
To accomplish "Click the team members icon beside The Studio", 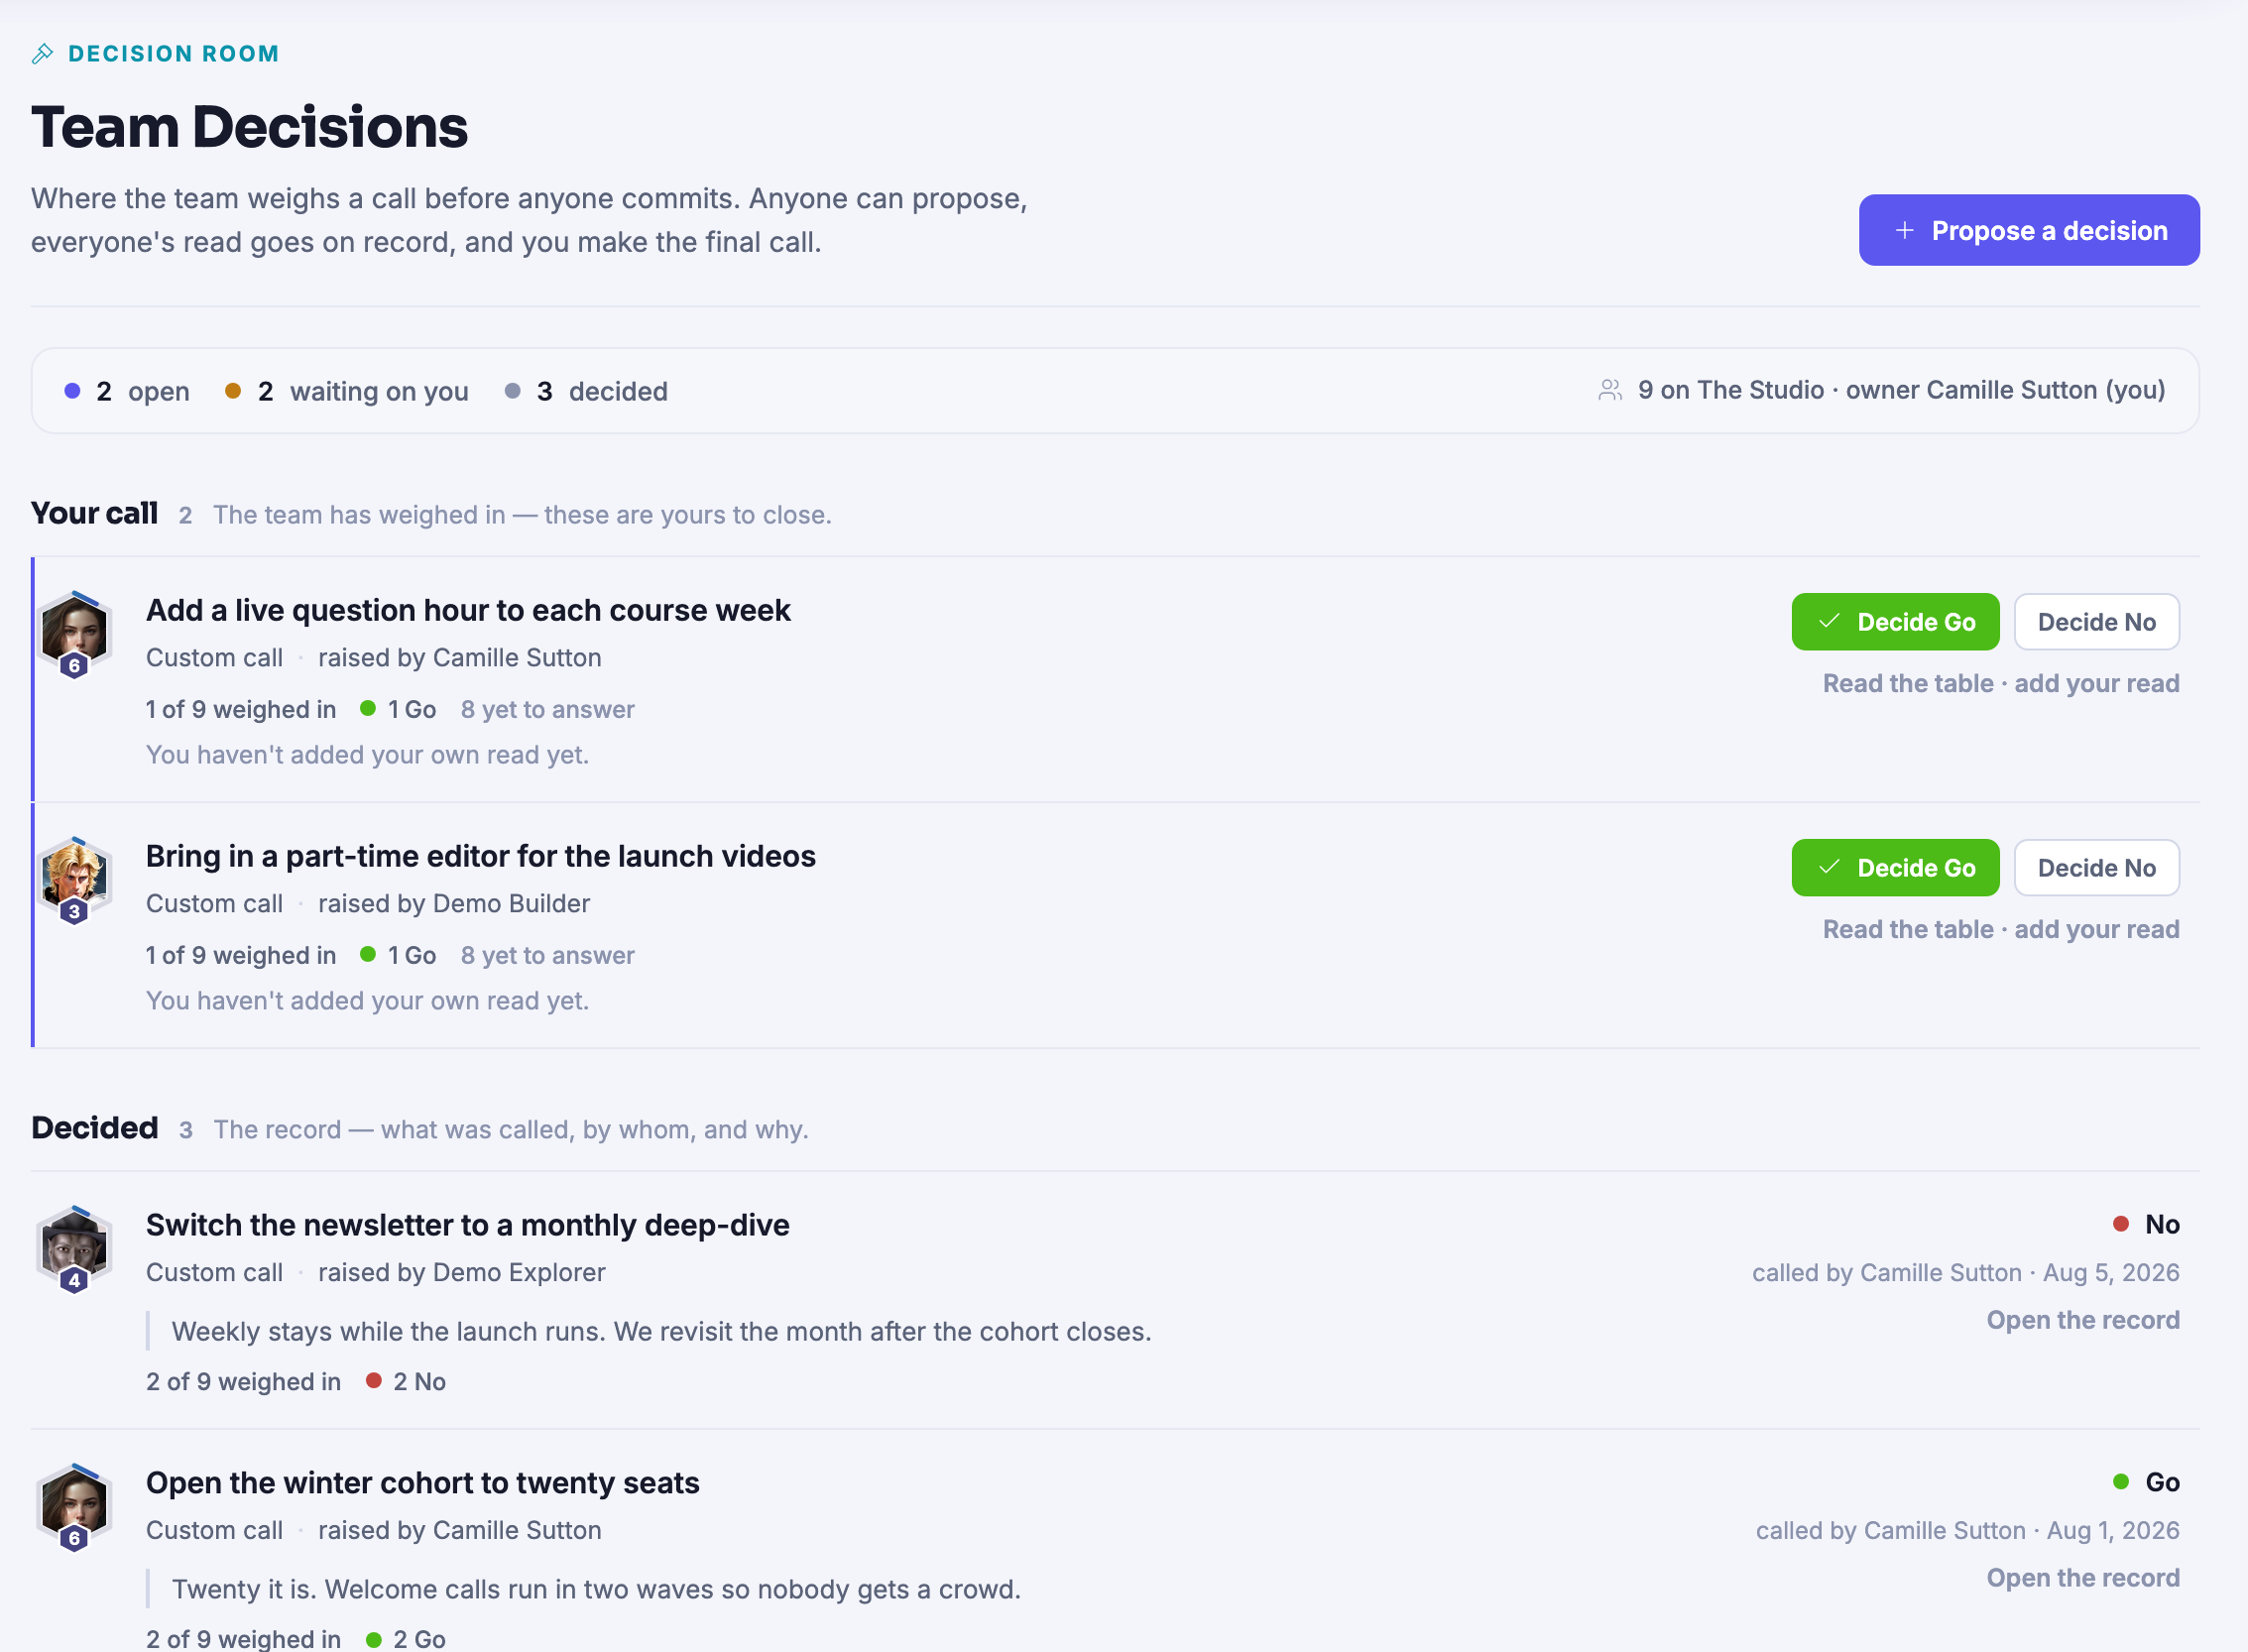I will pyautogui.click(x=1610, y=391).
